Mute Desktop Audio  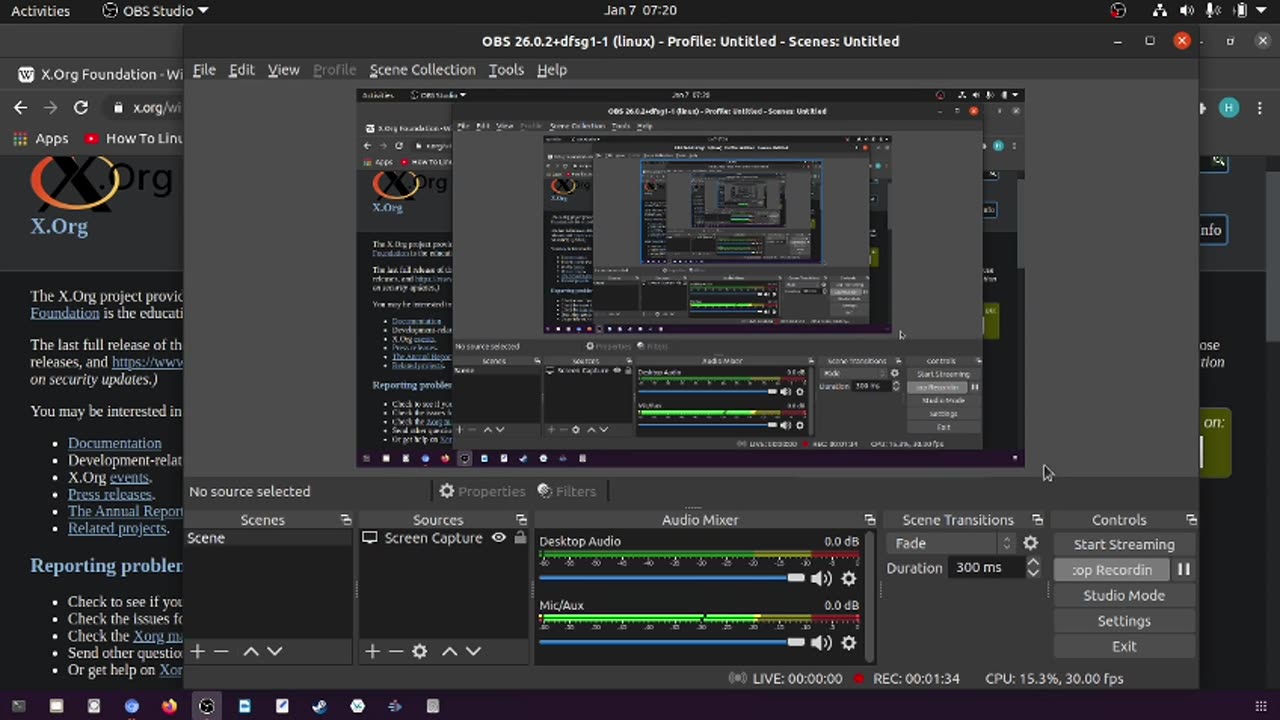(x=821, y=578)
